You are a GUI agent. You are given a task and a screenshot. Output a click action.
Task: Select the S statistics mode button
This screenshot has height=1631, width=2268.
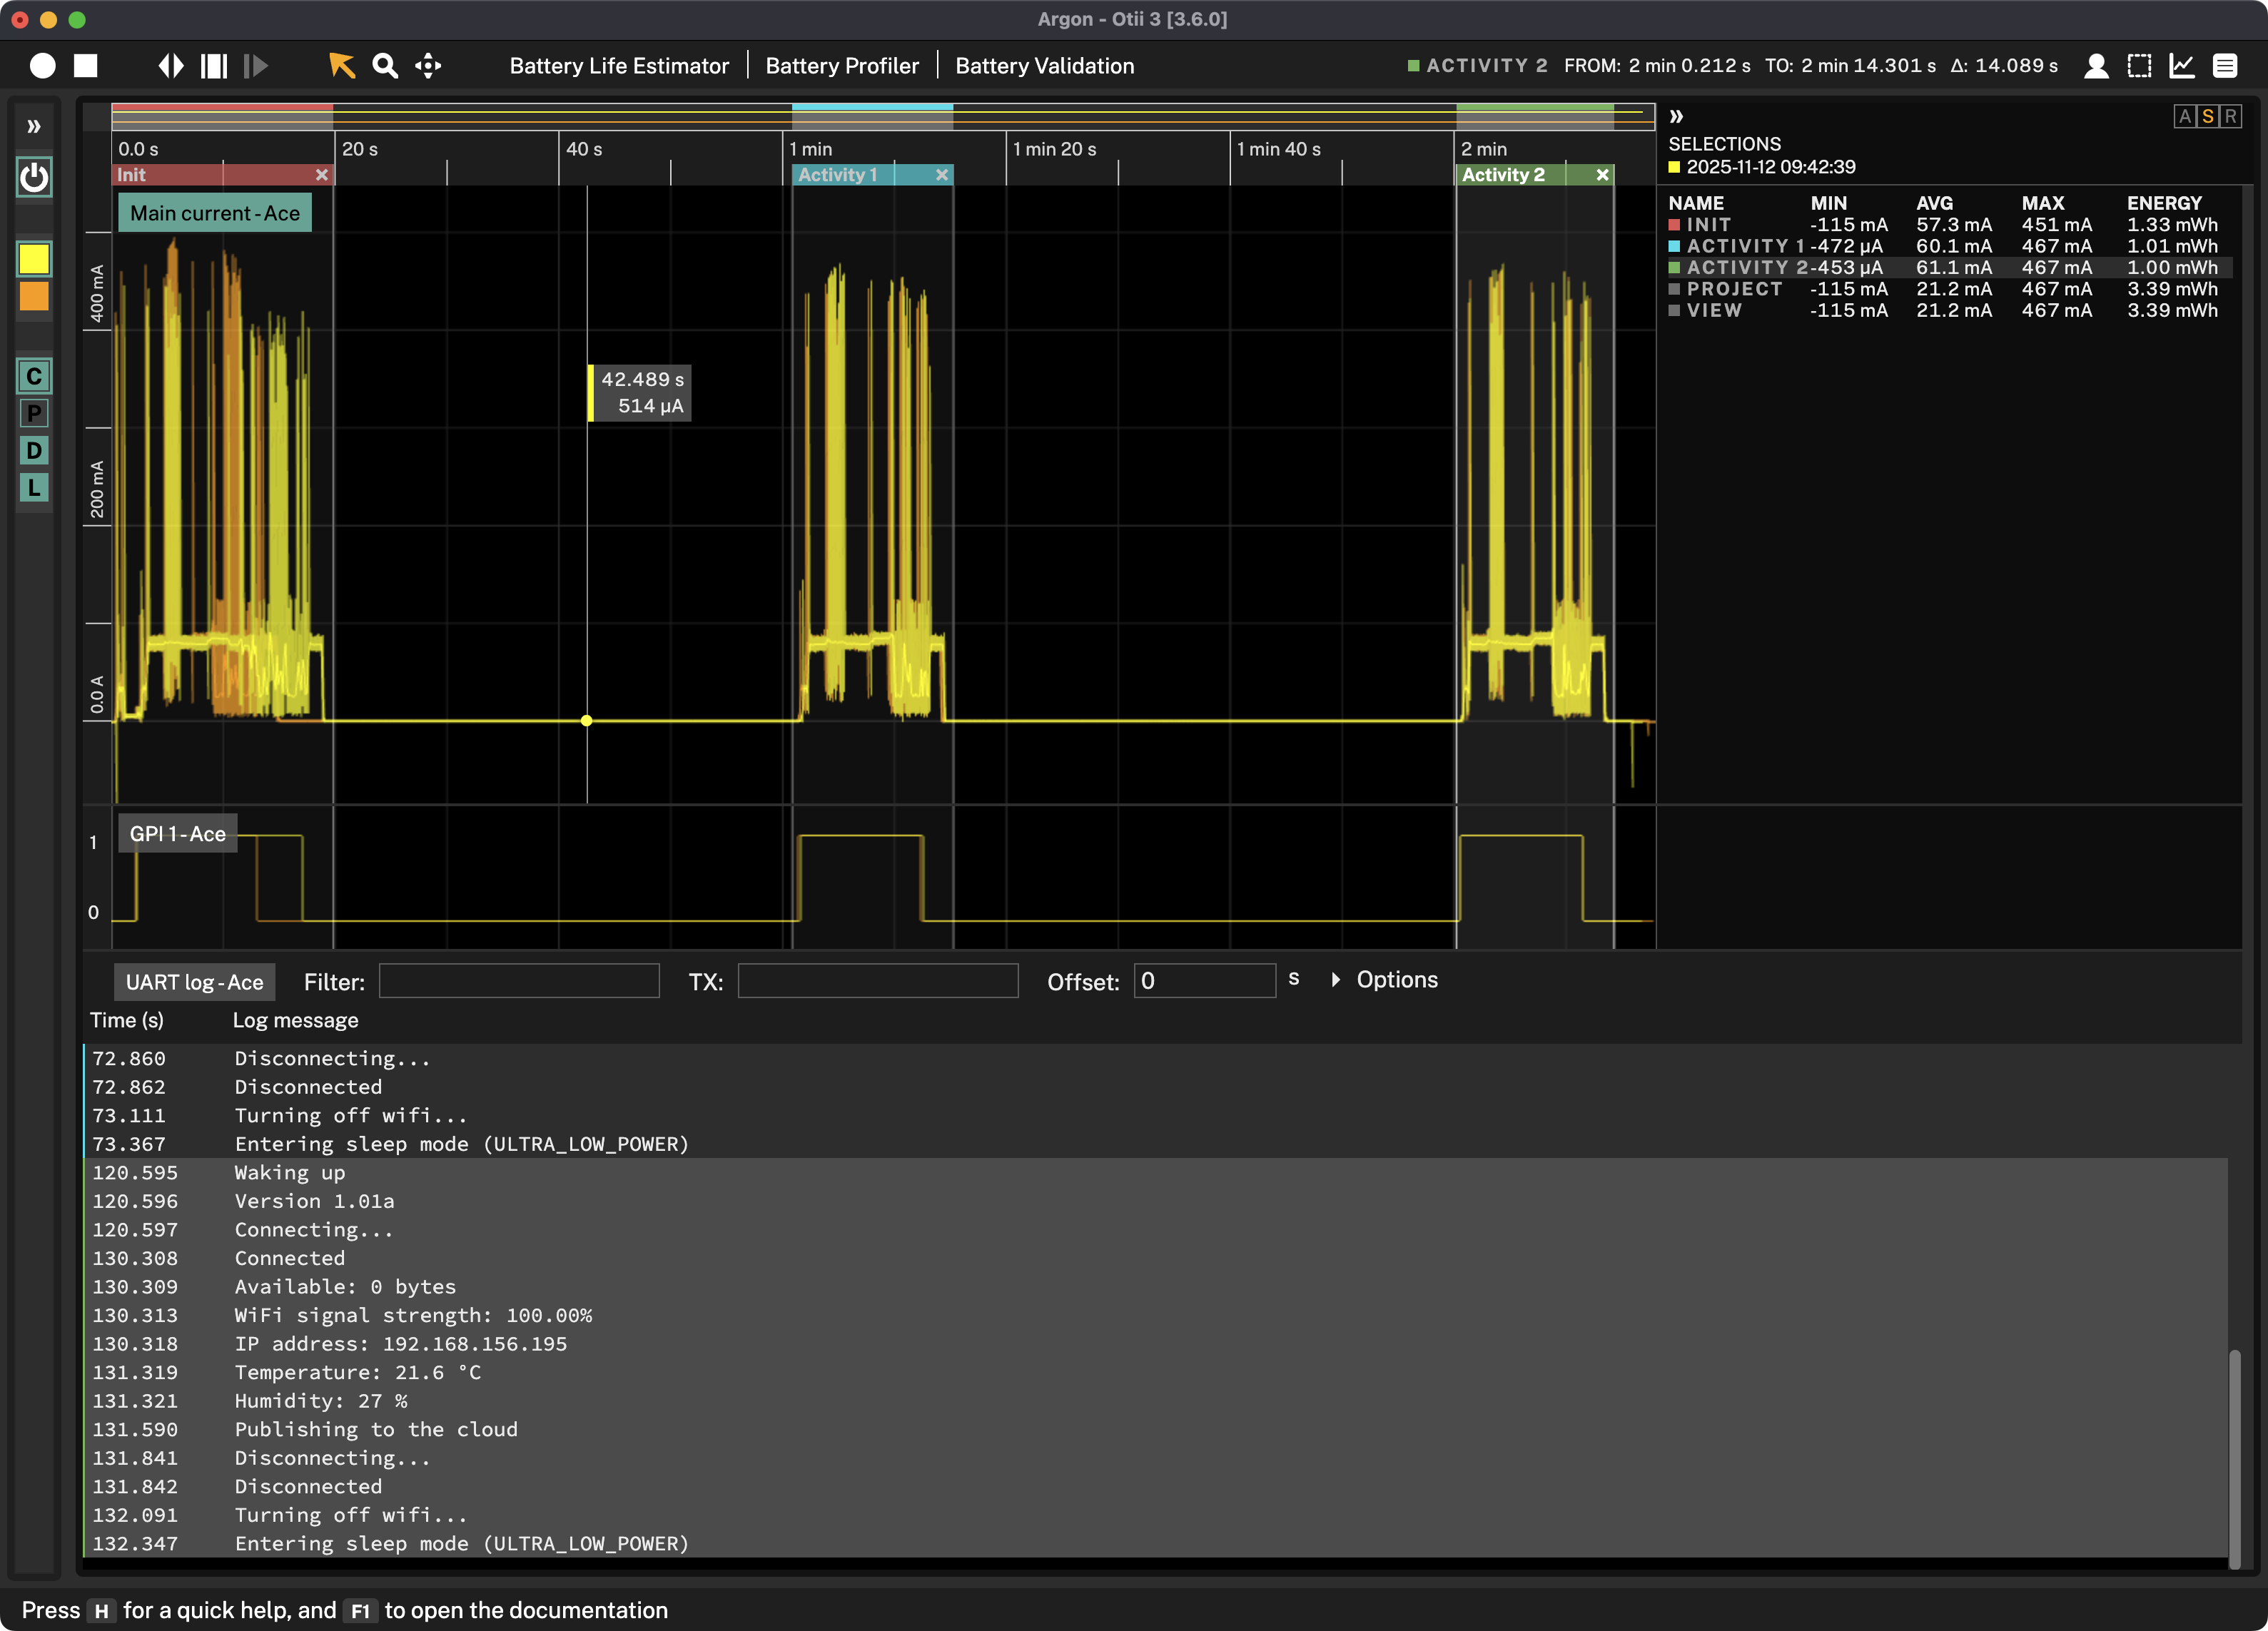2208,116
